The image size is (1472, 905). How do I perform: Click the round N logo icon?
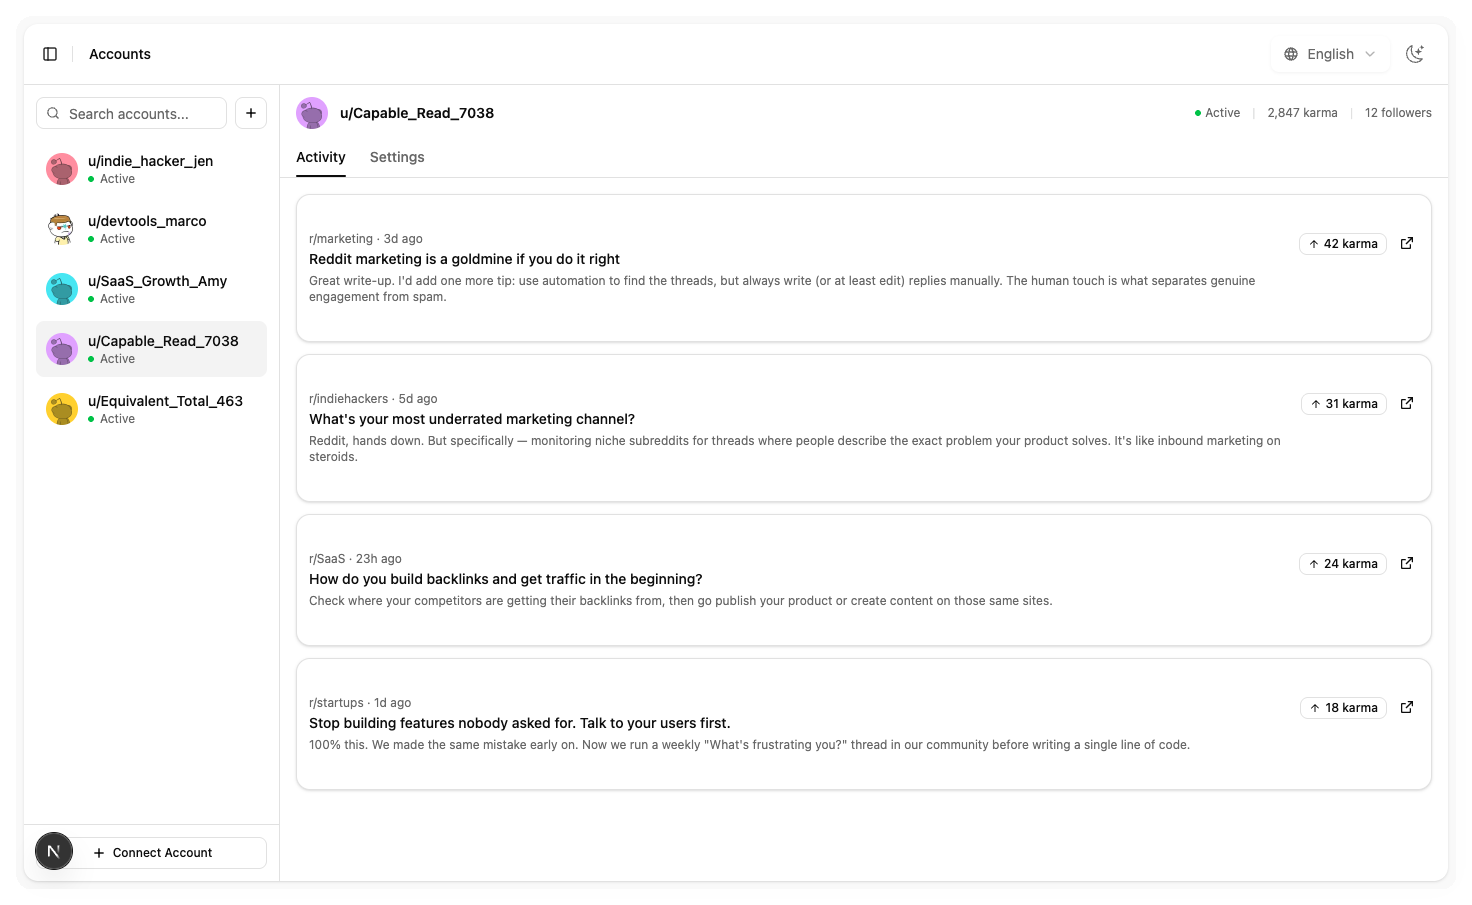coord(54,851)
